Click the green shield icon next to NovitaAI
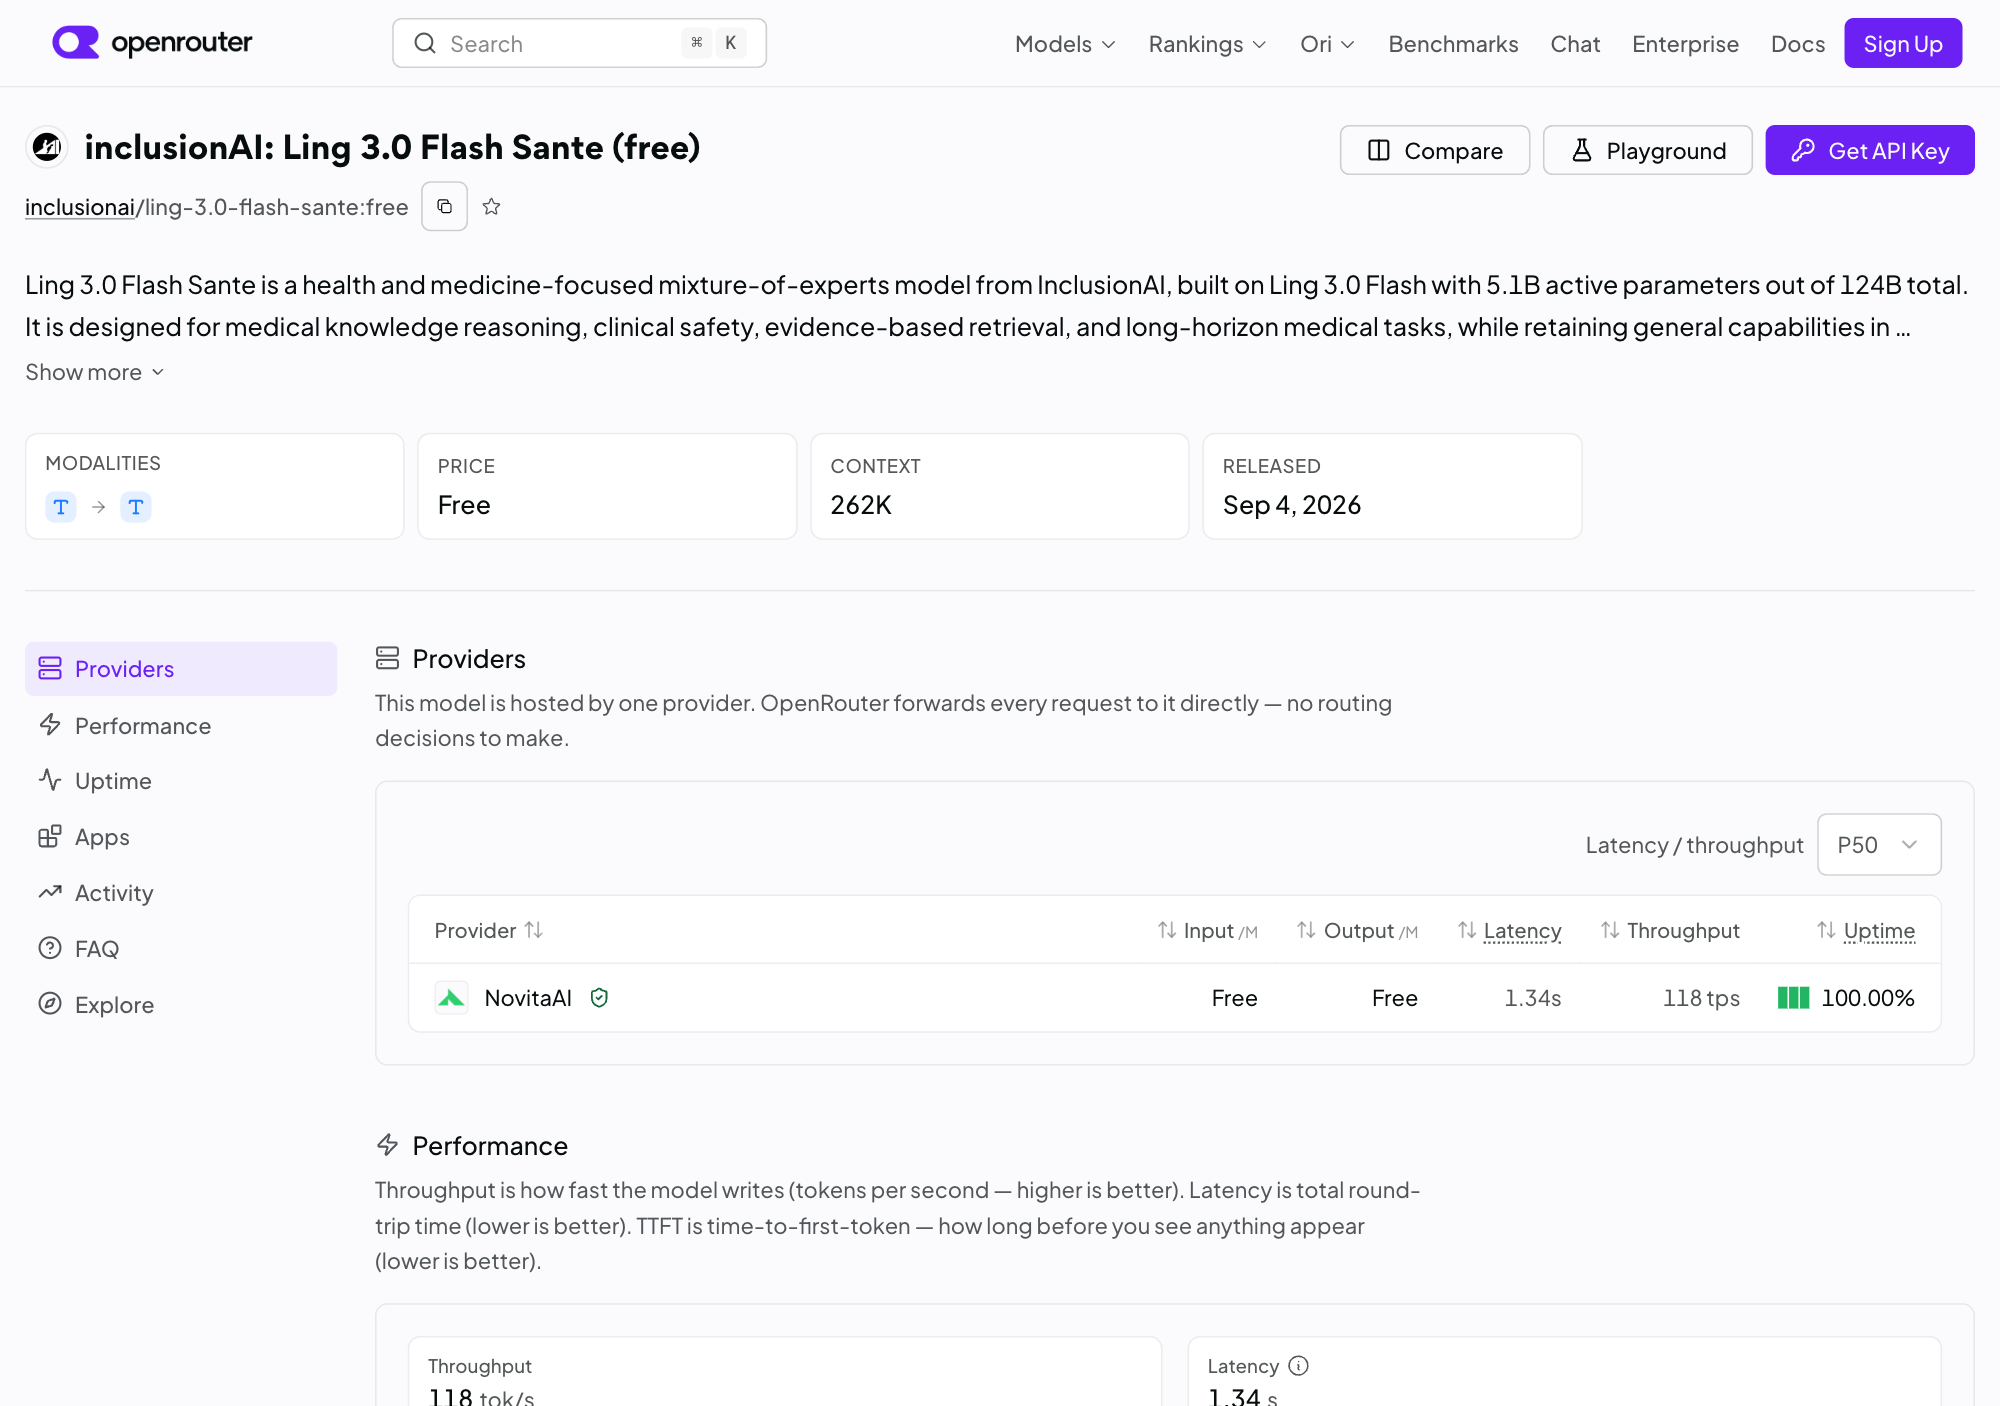Image resolution: width=2000 pixels, height=1406 pixels. coord(599,998)
